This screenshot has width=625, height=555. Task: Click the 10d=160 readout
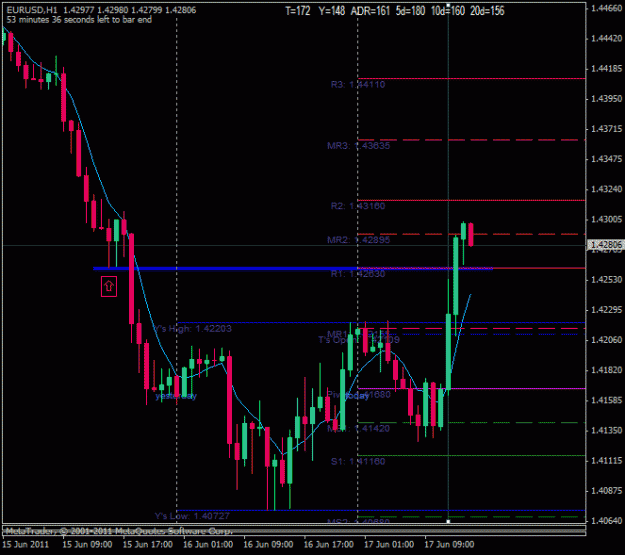448,11
